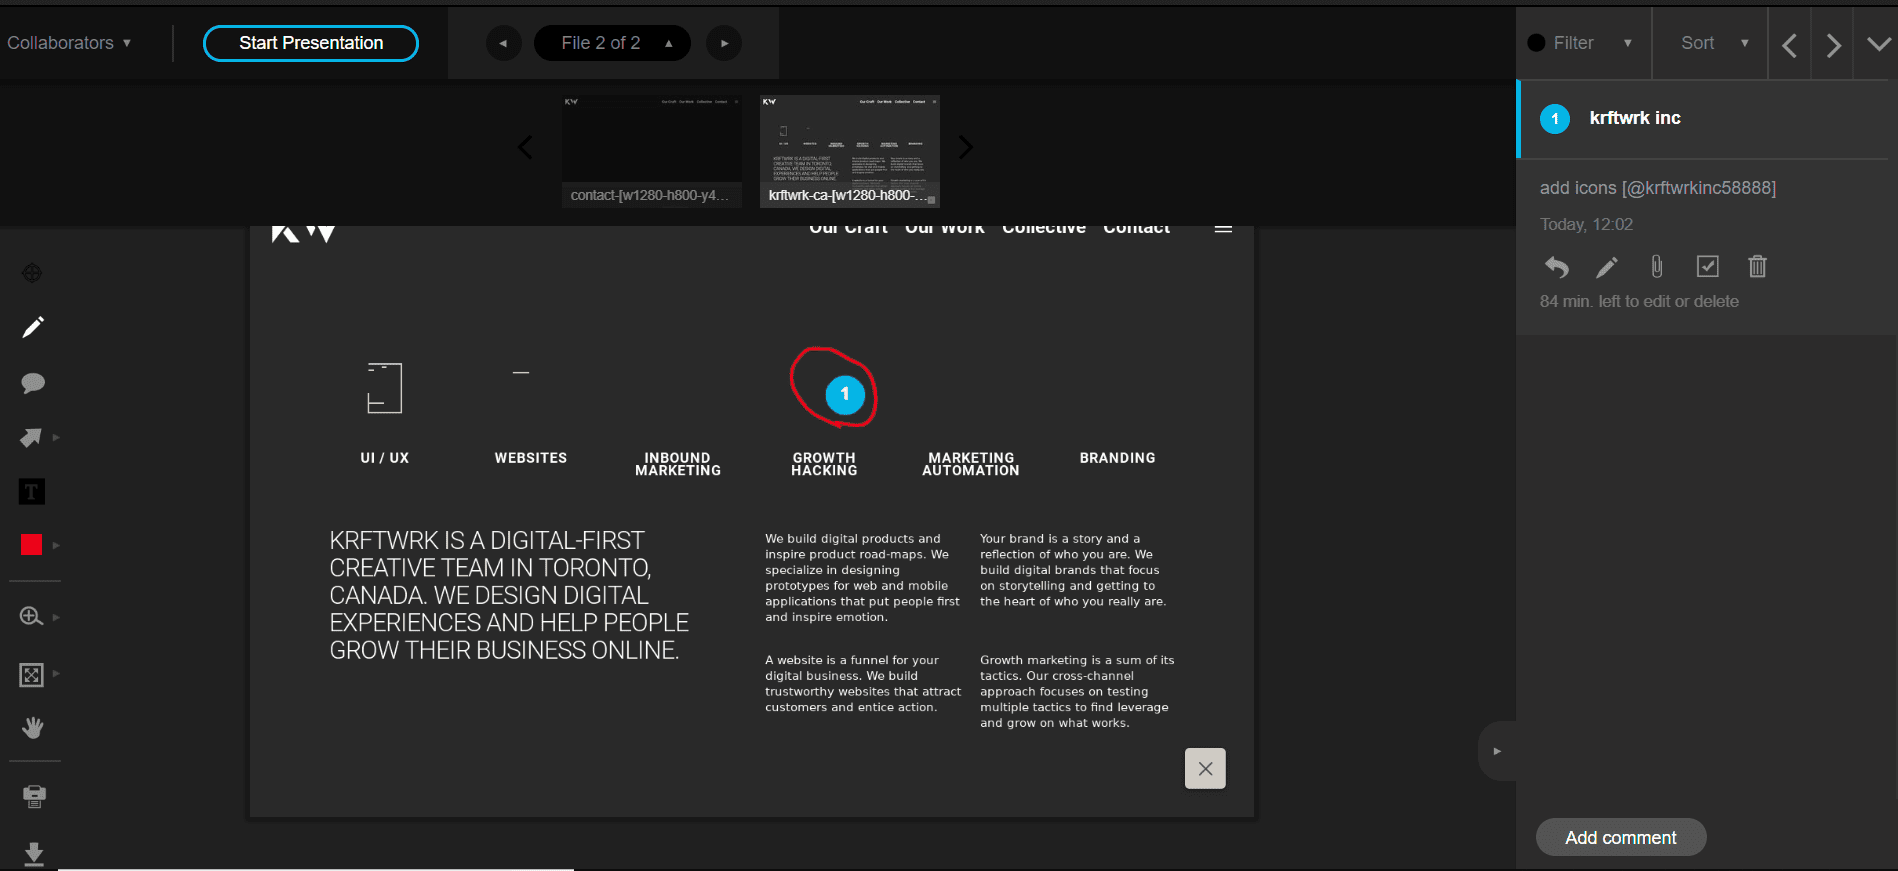Attach a file to the comment
This screenshot has width=1898, height=871.
1657,266
